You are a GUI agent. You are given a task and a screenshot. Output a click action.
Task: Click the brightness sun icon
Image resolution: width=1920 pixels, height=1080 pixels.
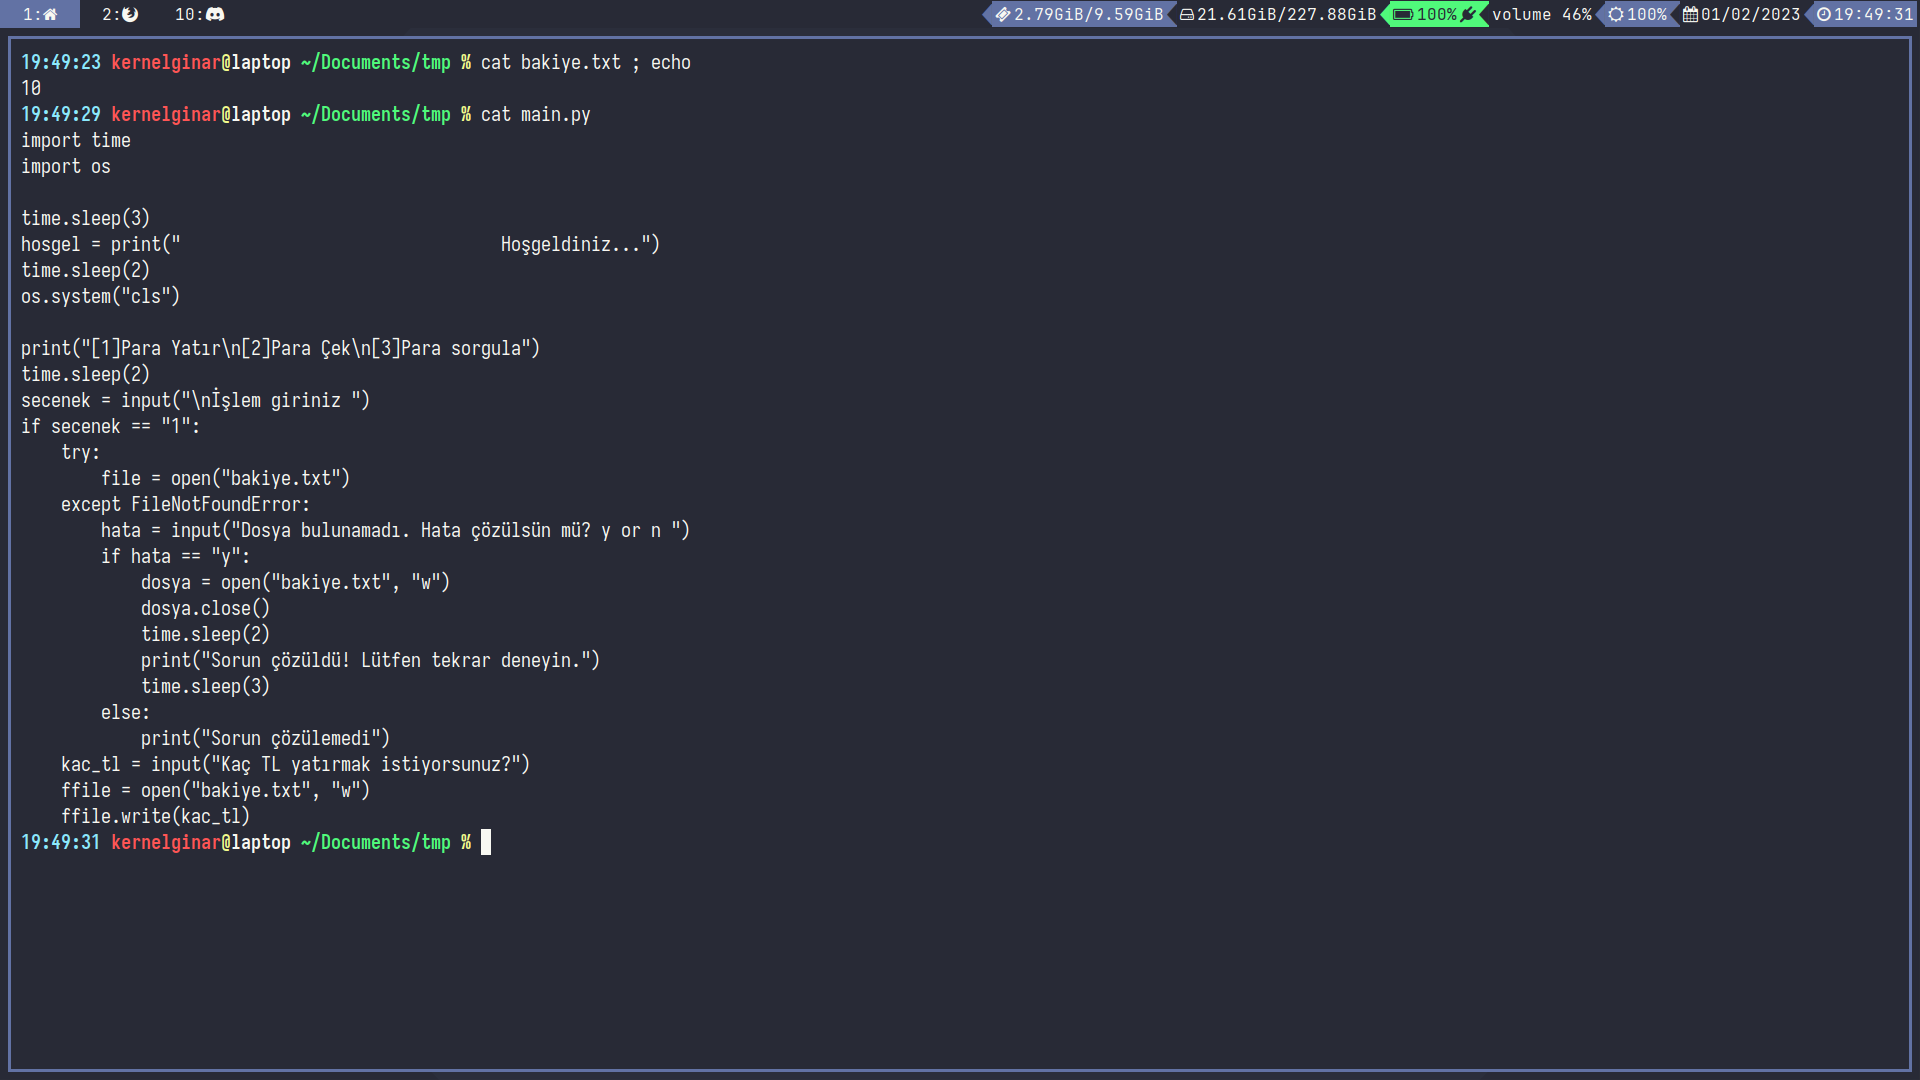1615,14
